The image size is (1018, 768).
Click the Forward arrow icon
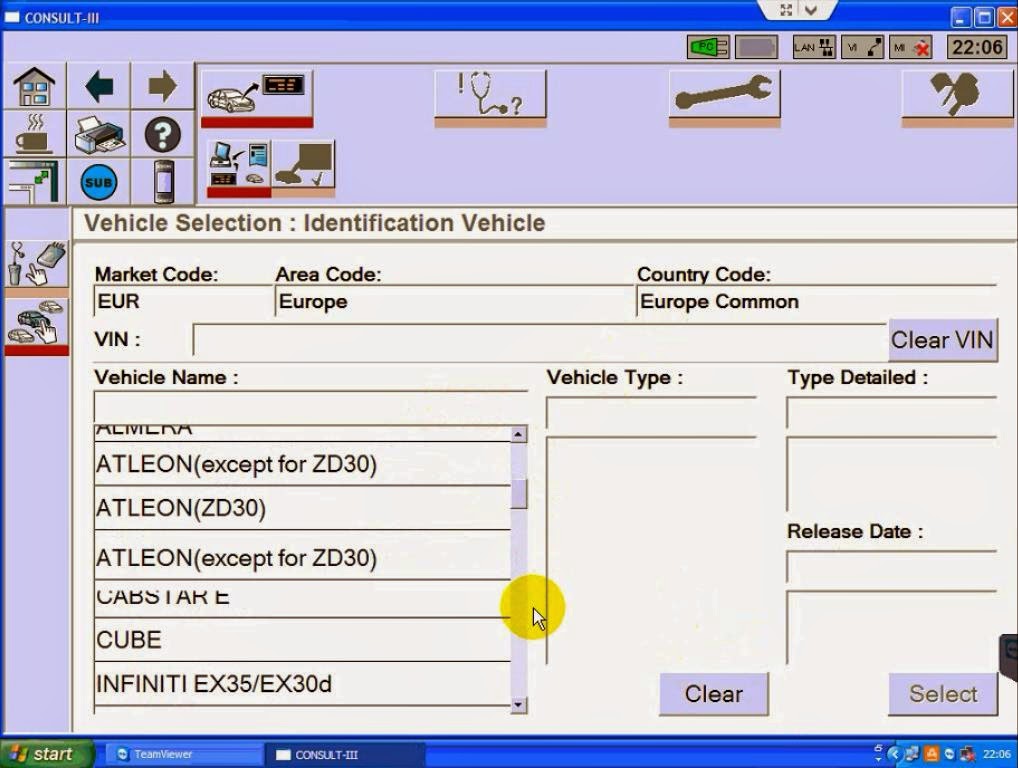pos(162,86)
